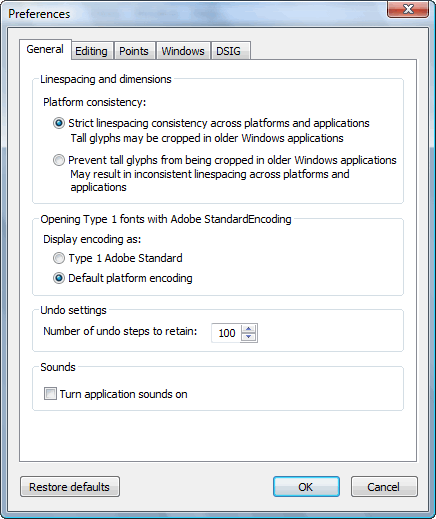Click the Strict linespacing consistency label text
This screenshot has height=519, width=436.
click(x=219, y=123)
